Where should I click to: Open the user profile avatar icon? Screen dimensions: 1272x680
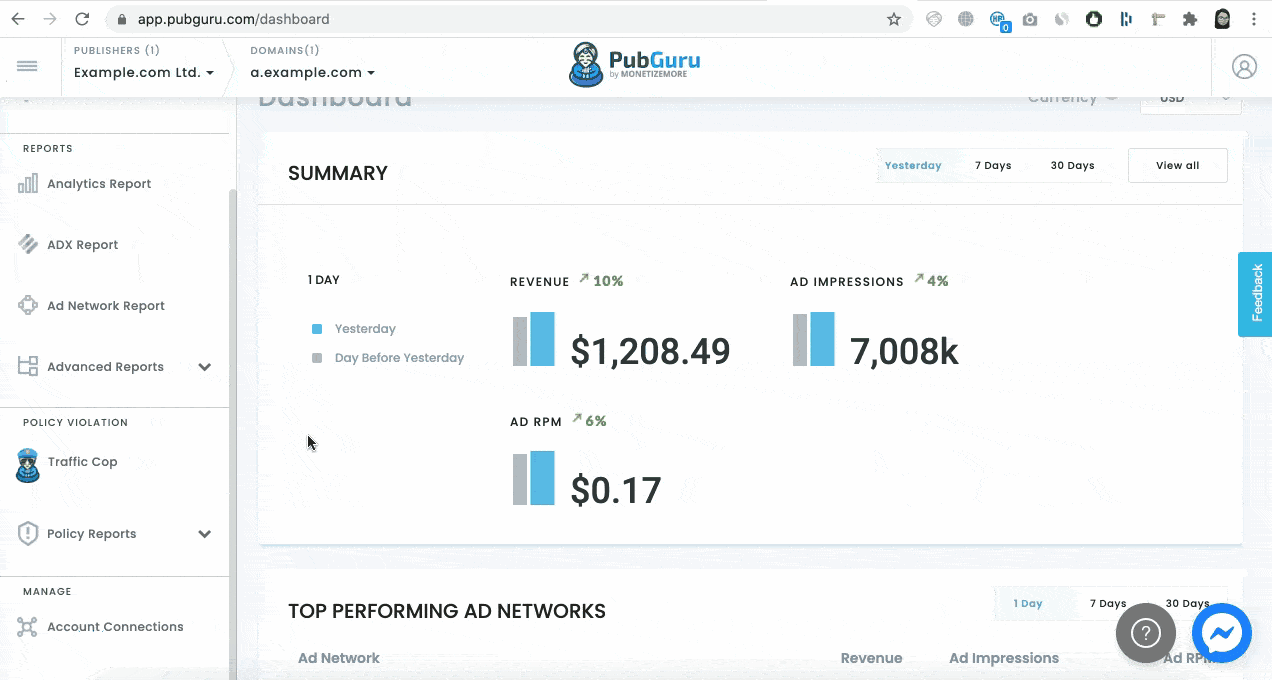click(x=1244, y=67)
